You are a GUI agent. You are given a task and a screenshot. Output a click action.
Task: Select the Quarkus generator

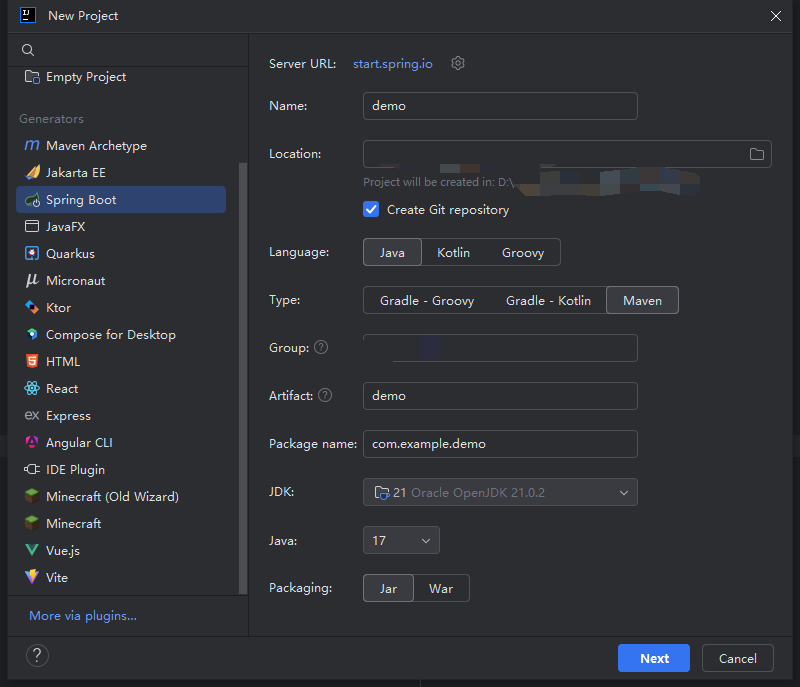click(70, 254)
